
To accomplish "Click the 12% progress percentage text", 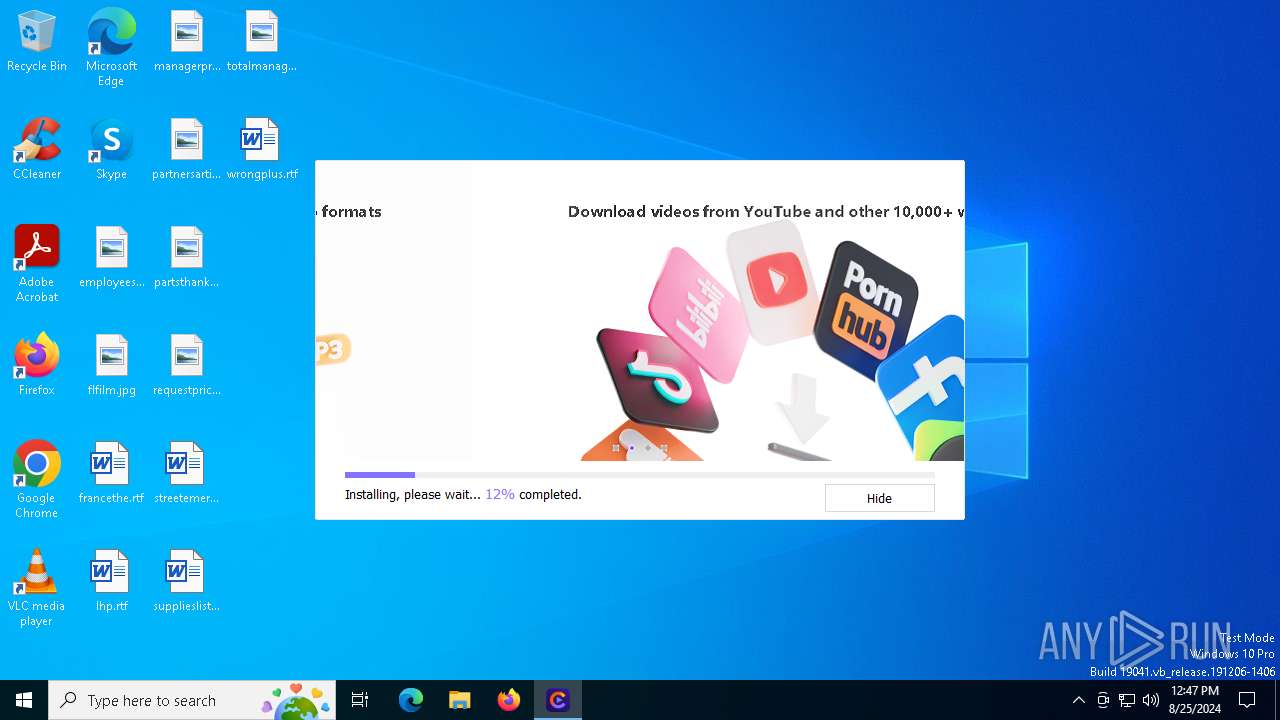I will click(500, 495).
